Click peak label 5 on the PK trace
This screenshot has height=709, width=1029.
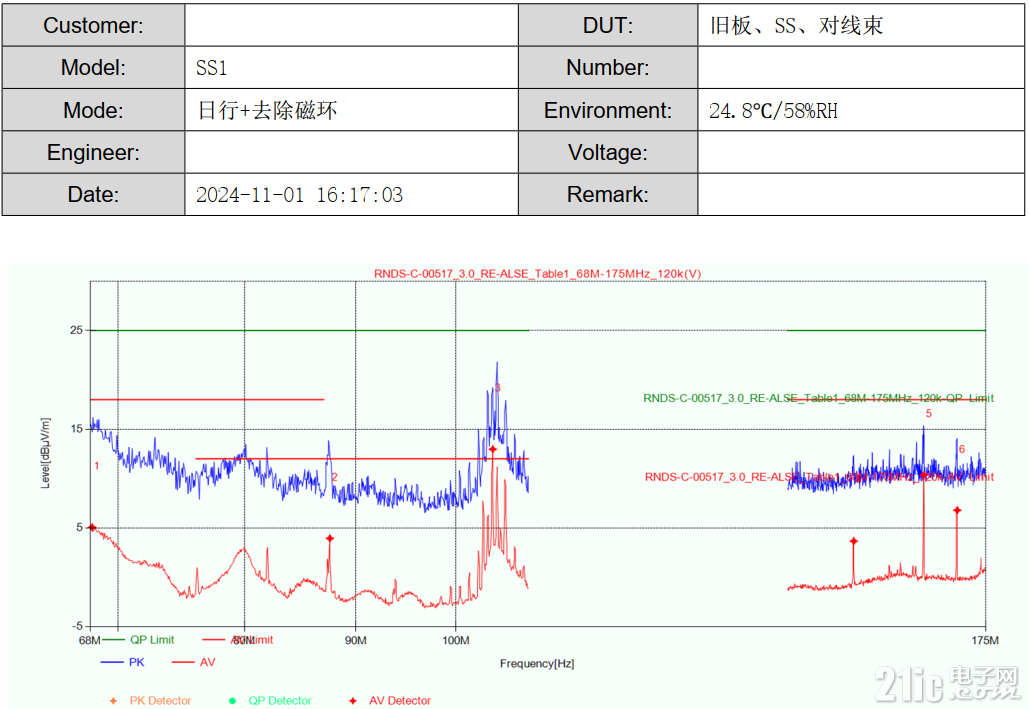click(x=929, y=414)
